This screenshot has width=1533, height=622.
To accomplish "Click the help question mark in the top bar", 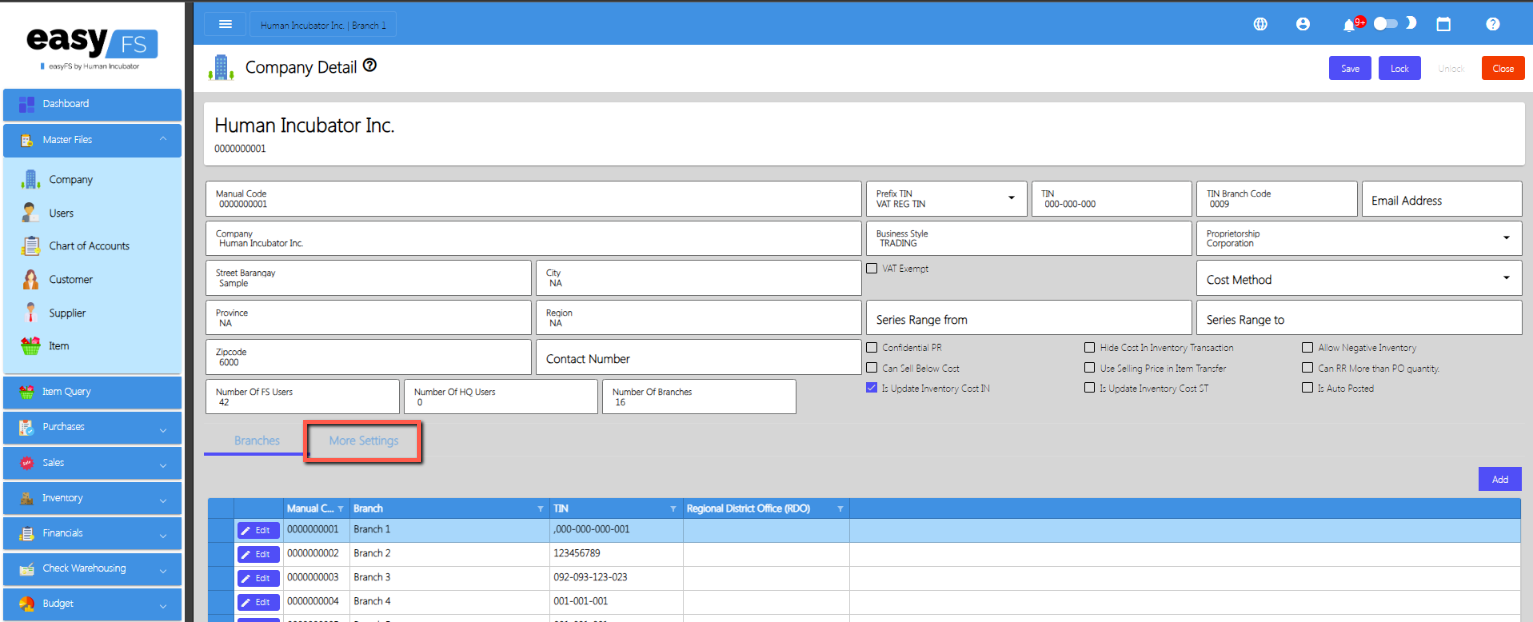I will coord(1493,24).
